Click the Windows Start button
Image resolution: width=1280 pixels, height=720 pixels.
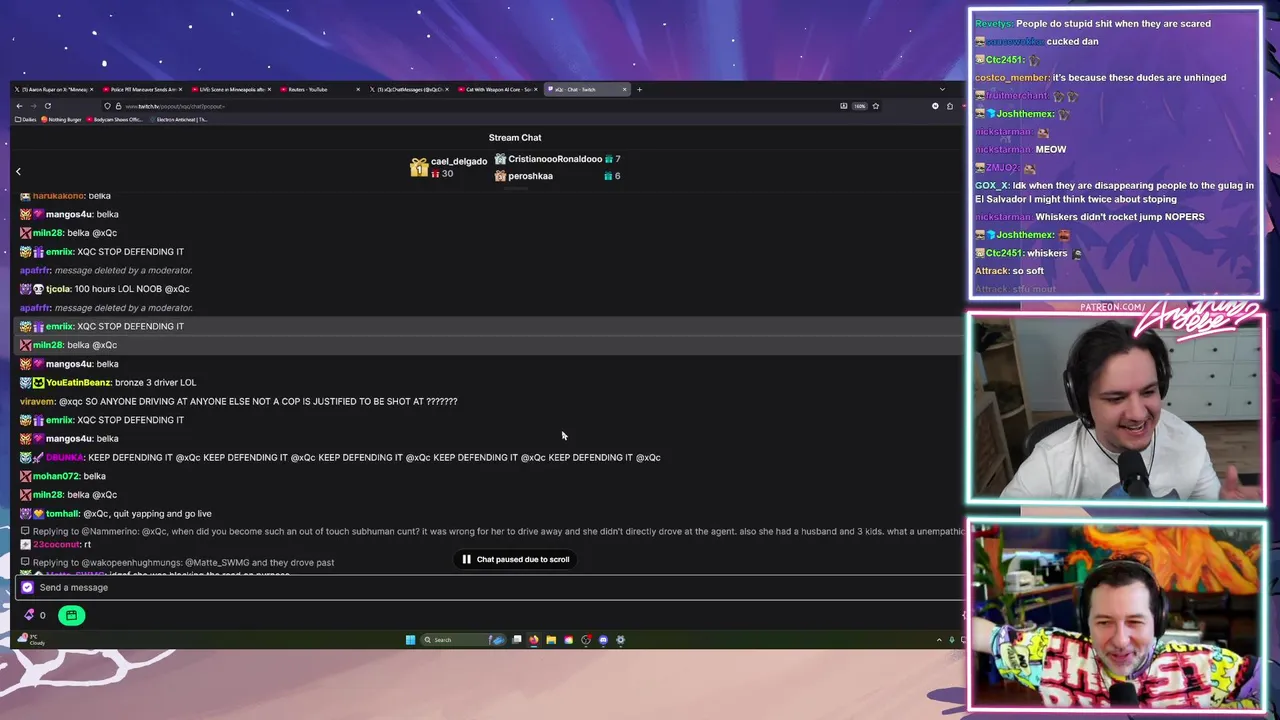pos(410,640)
